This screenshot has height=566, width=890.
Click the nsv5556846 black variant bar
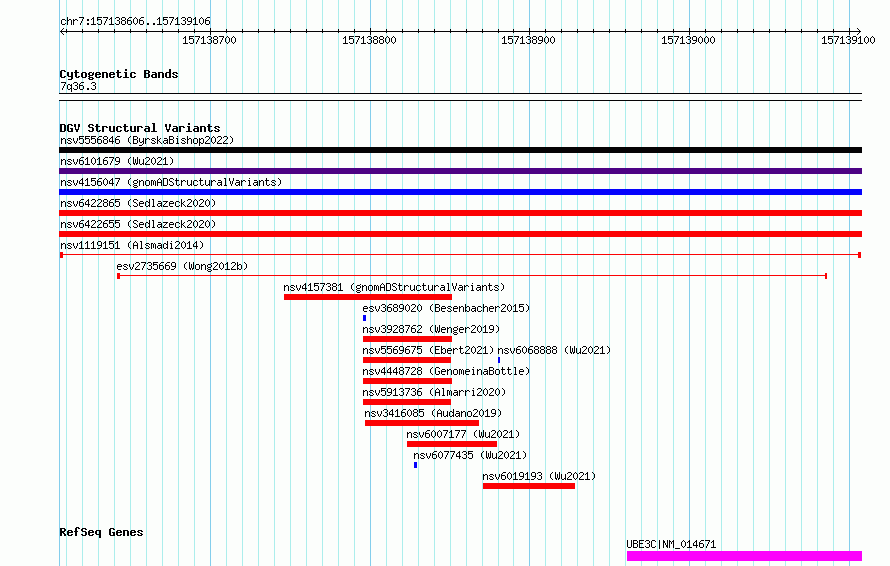tap(460, 150)
